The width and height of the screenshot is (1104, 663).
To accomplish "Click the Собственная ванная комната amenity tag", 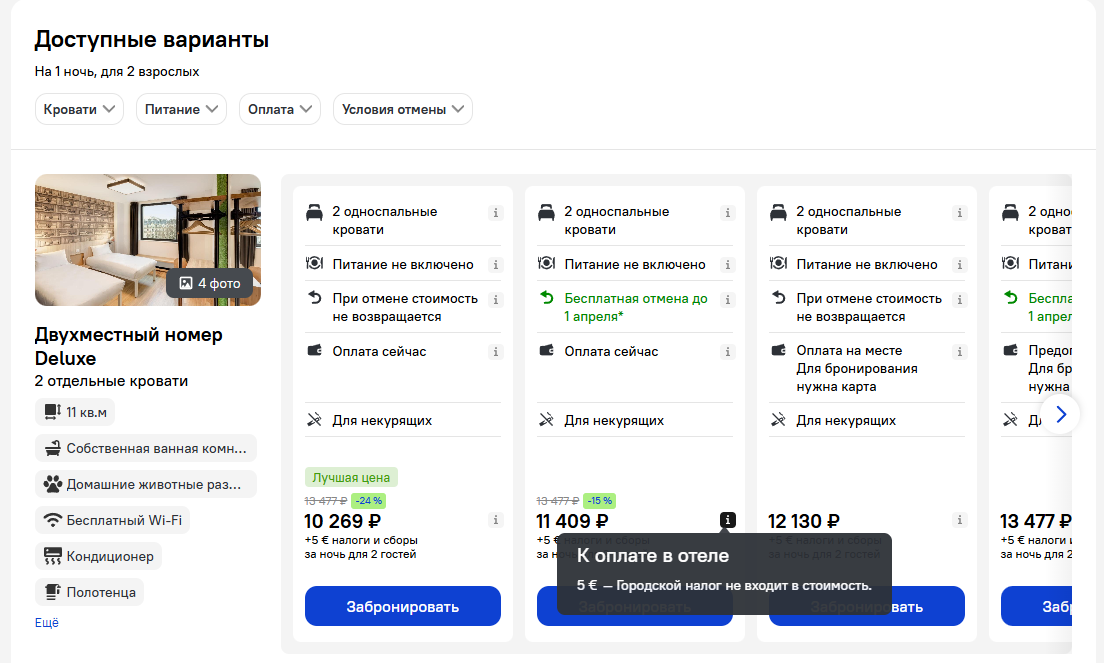I will coord(146,448).
